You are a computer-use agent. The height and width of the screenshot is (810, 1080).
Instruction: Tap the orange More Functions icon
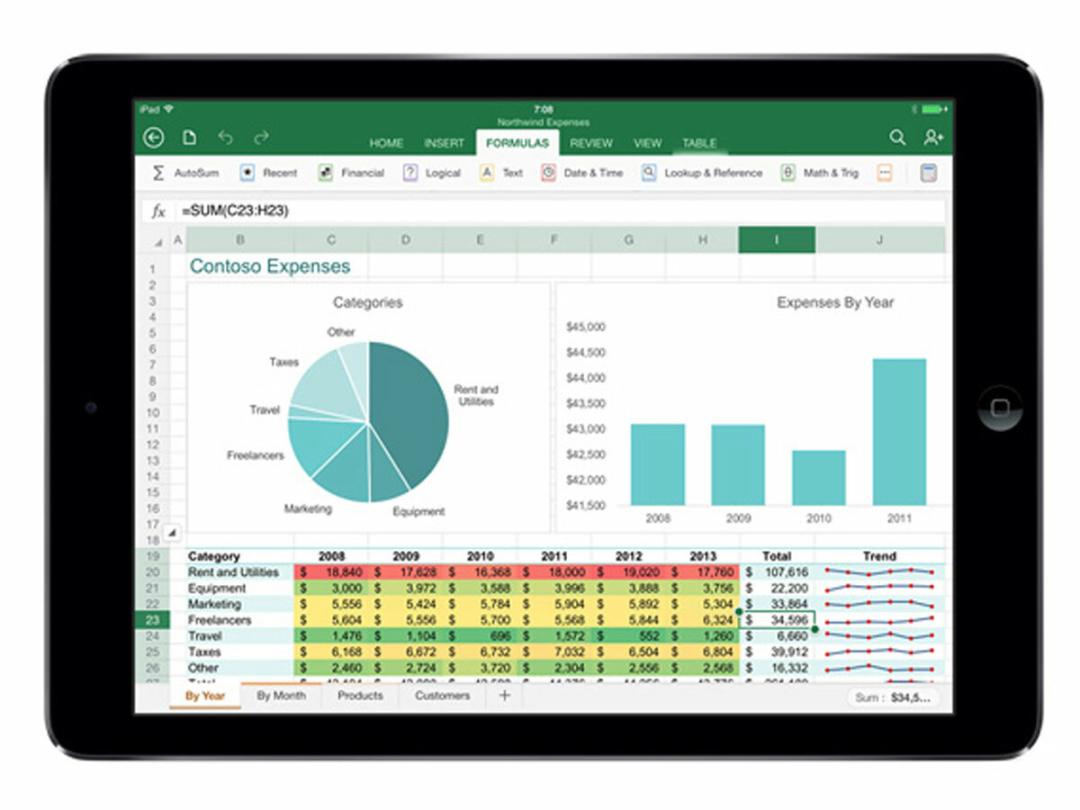(x=884, y=173)
